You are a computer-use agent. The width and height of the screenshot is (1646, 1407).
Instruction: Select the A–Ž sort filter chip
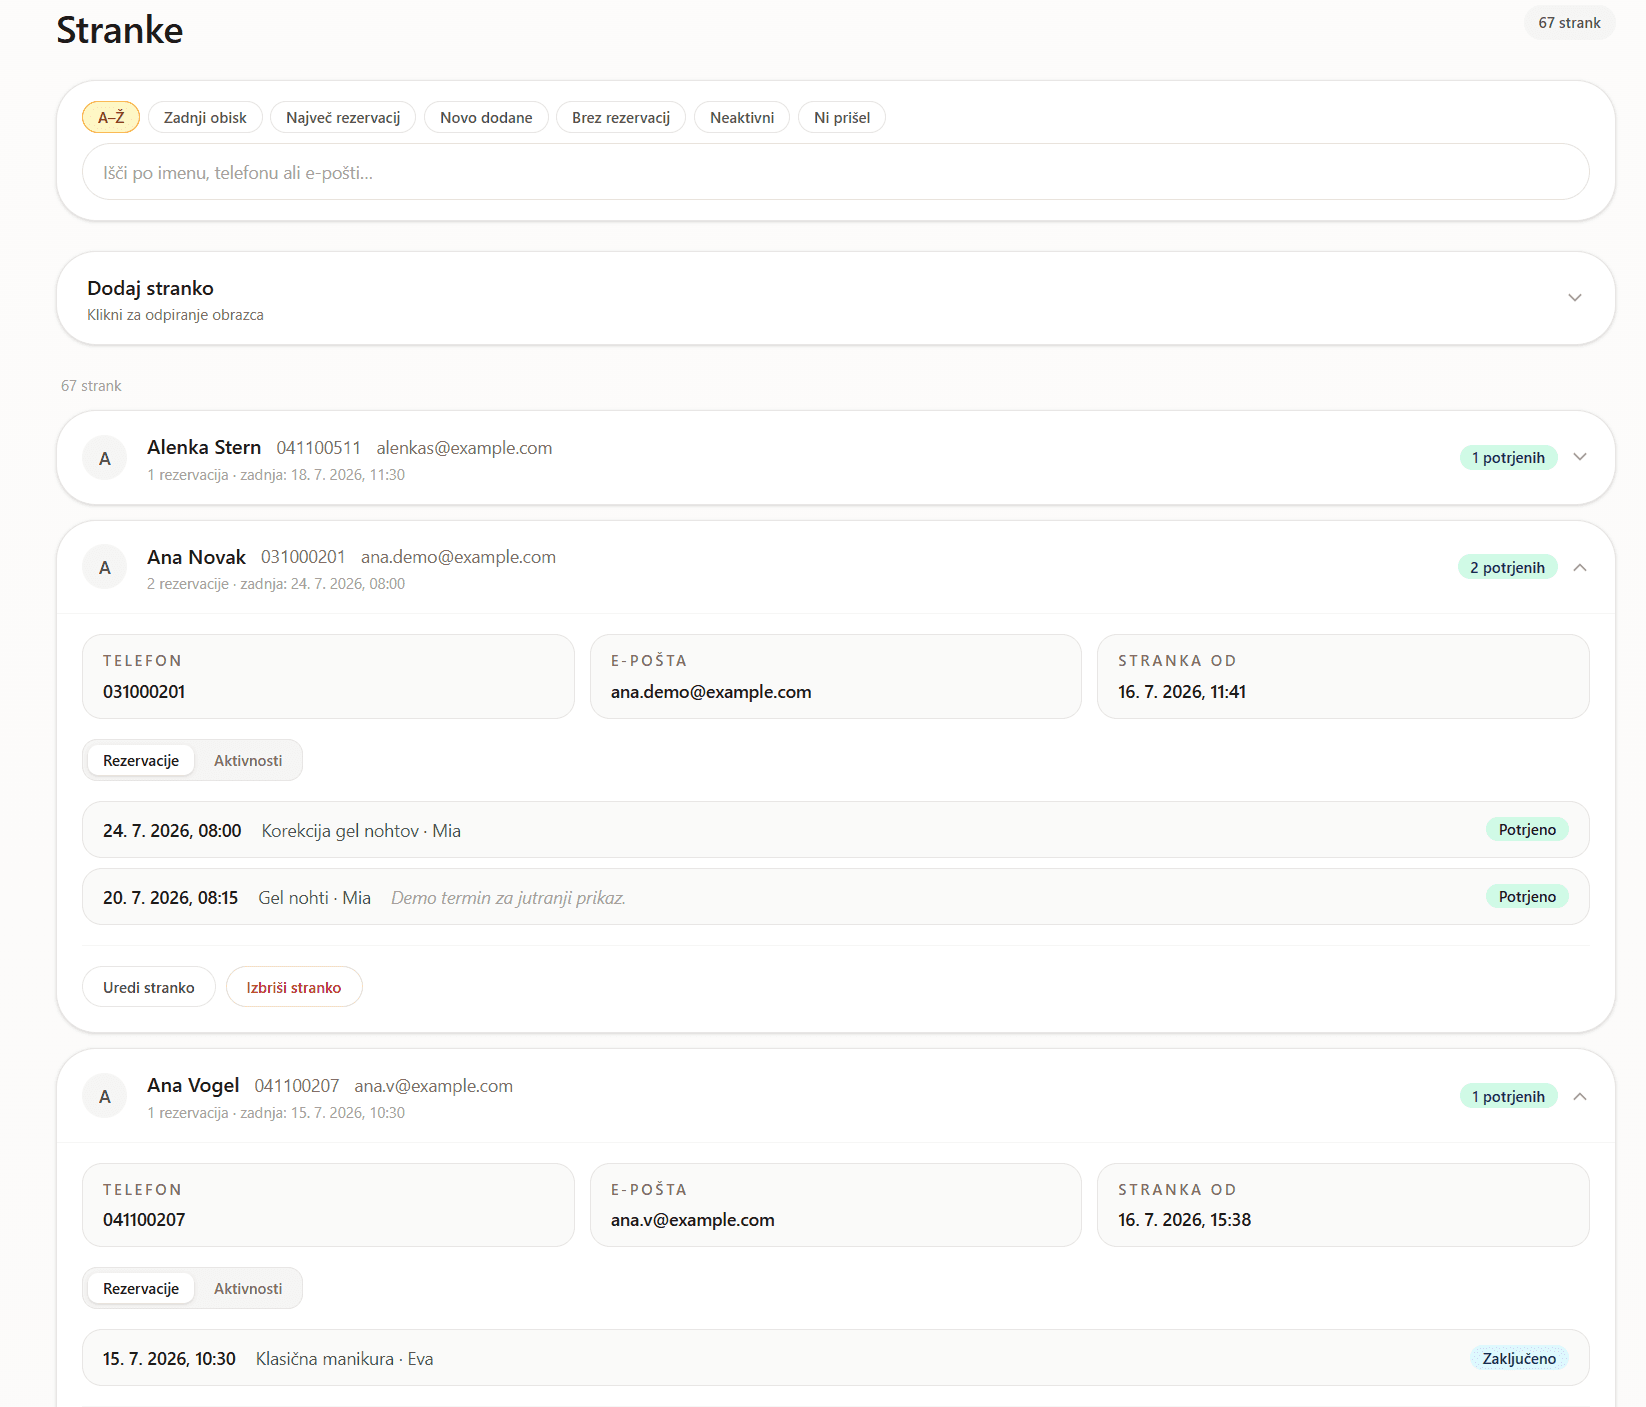point(111,117)
